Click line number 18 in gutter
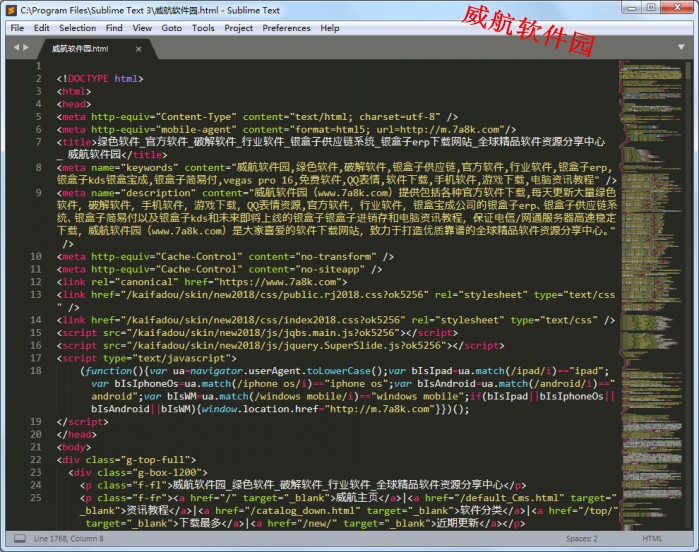The height and width of the screenshot is (552, 699). point(36,371)
